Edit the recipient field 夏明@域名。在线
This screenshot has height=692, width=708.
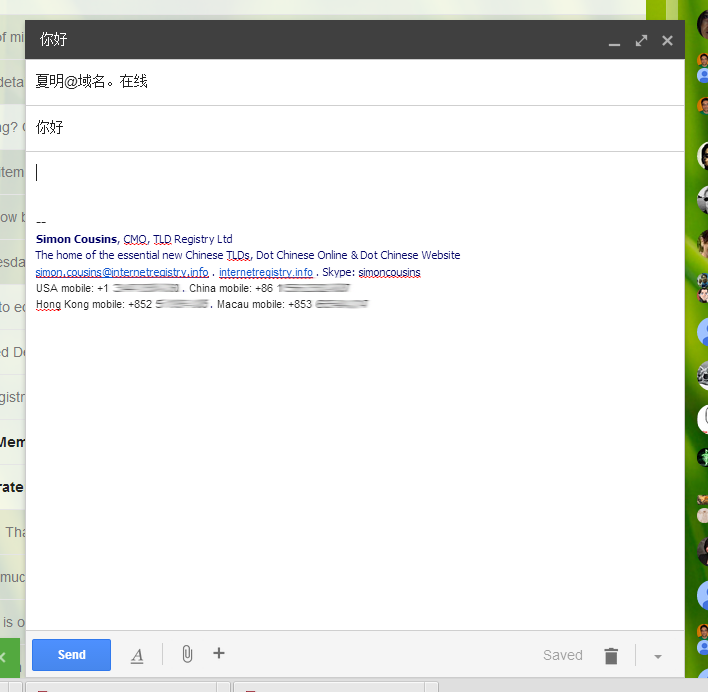coord(355,82)
